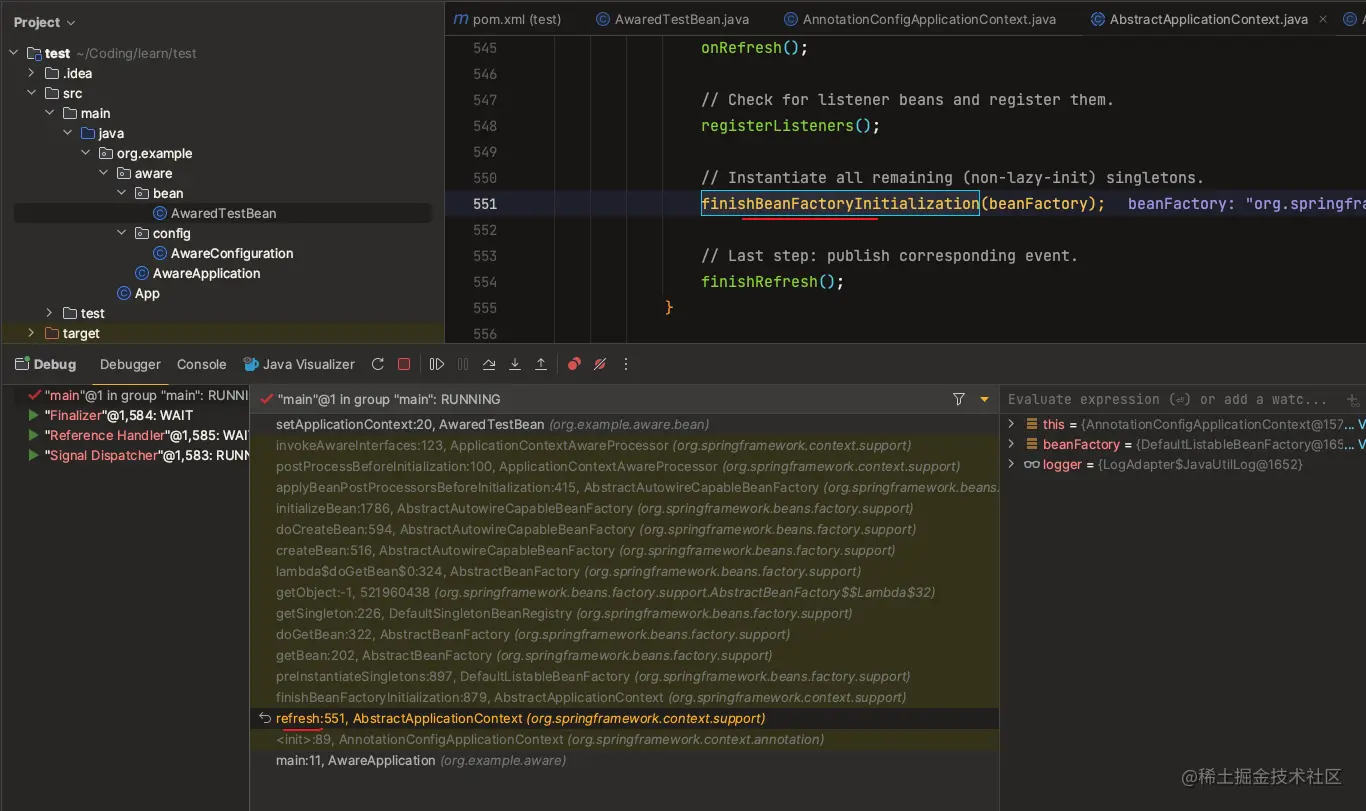Screen dimensions: 1366x811
Task: Select frame initializeBean:1786
Action: (624, 509)
